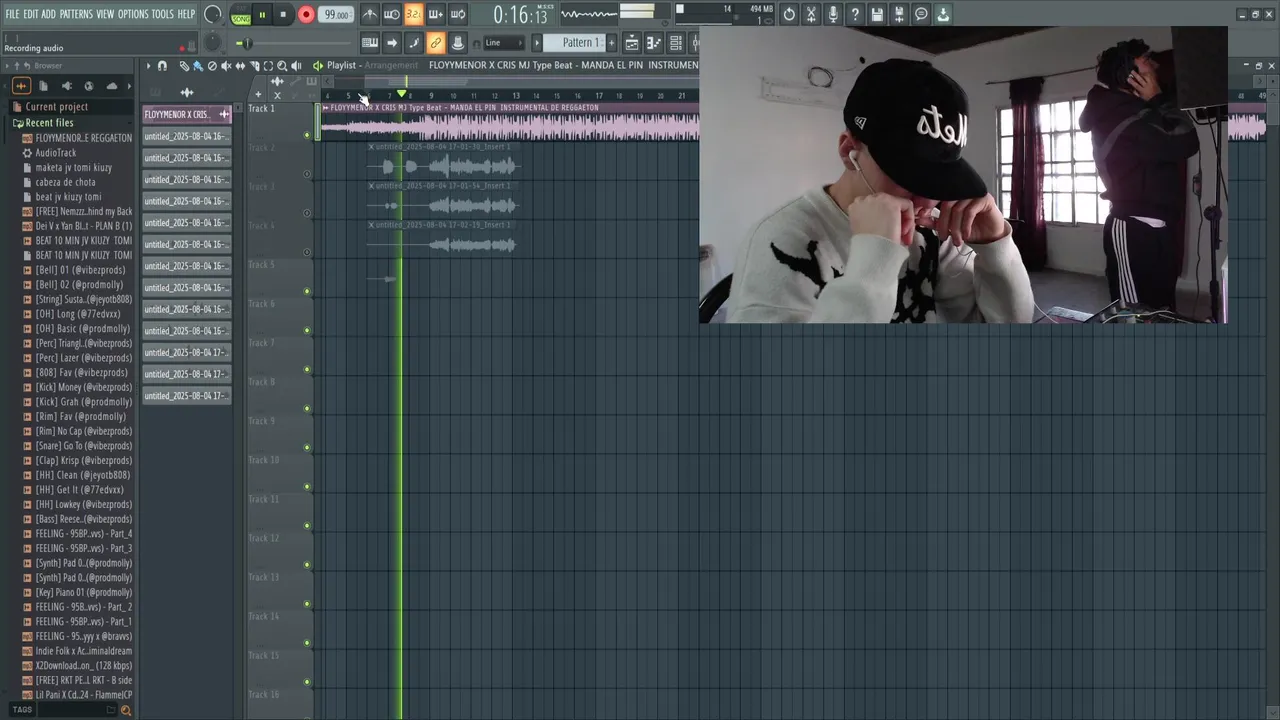Toggle mute light on Track 9

[x=307, y=447]
